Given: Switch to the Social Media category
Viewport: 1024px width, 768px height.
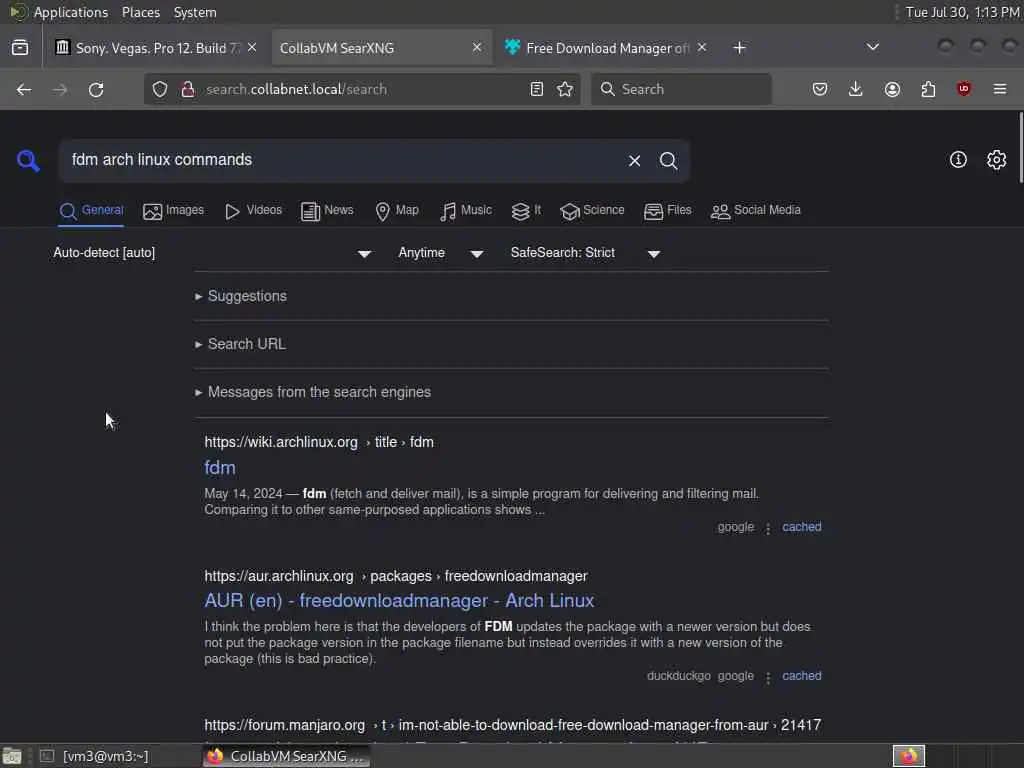Looking at the screenshot, I should [x=756, y=210].
